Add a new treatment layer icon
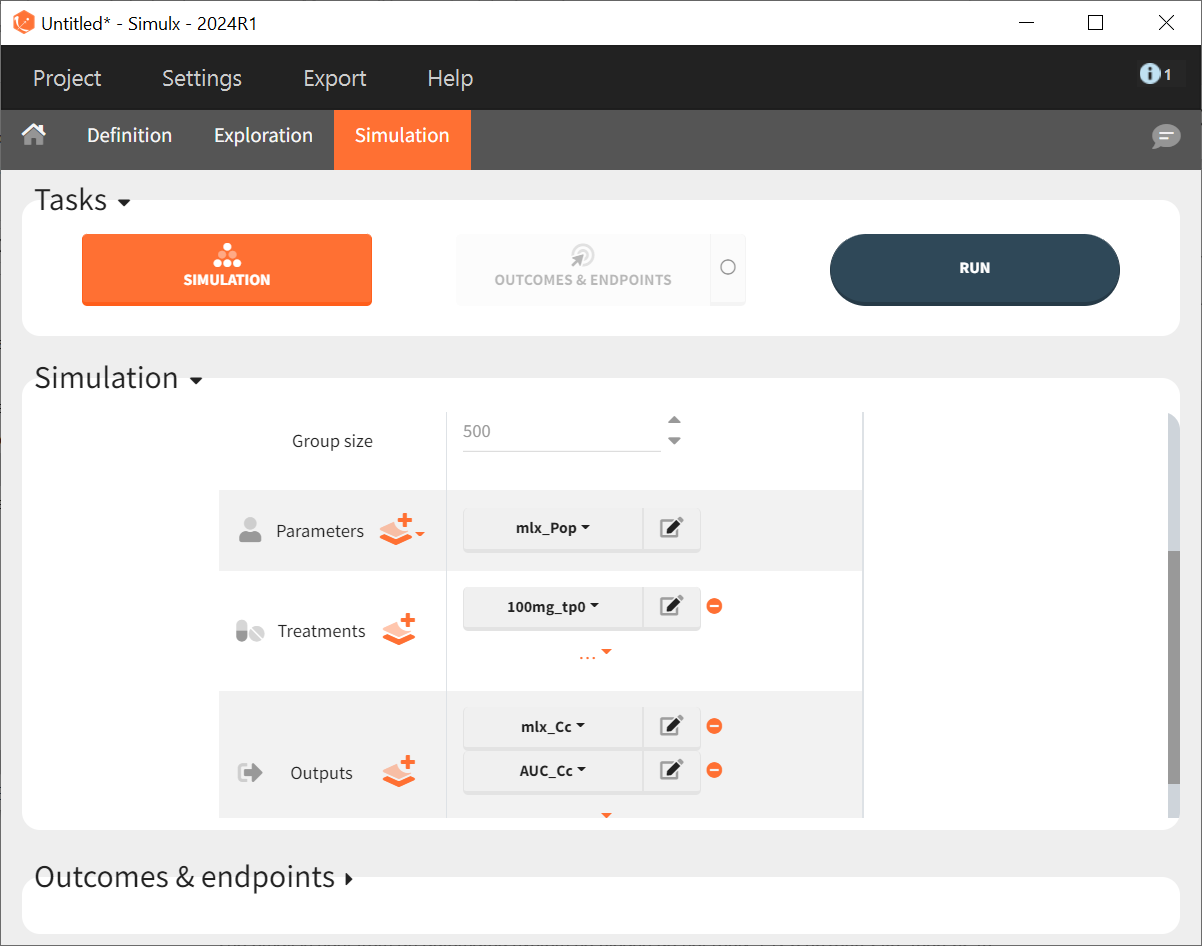The image size is (1202, 946). pos(399,630)
